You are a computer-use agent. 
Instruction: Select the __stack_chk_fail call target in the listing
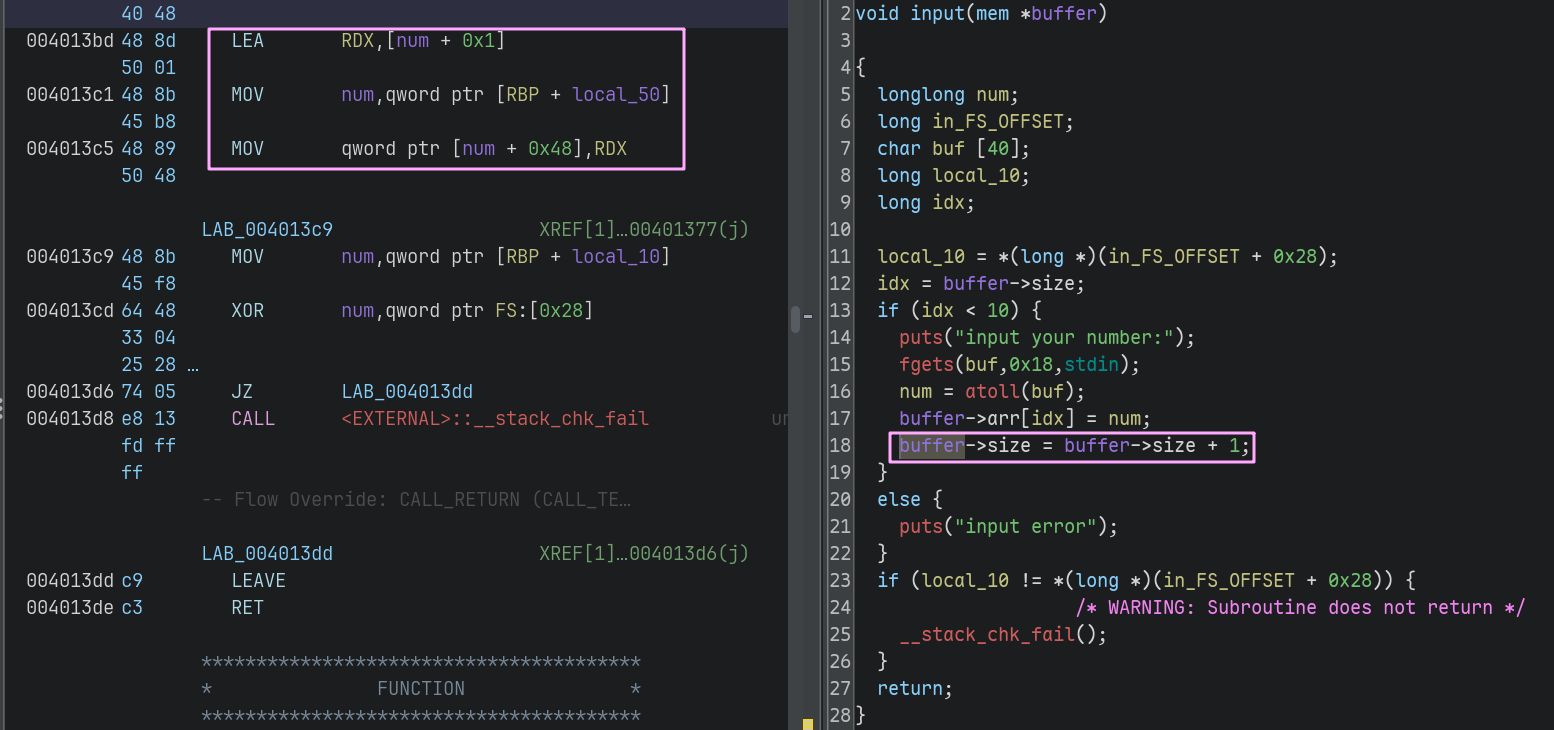(x=495, y=419)
